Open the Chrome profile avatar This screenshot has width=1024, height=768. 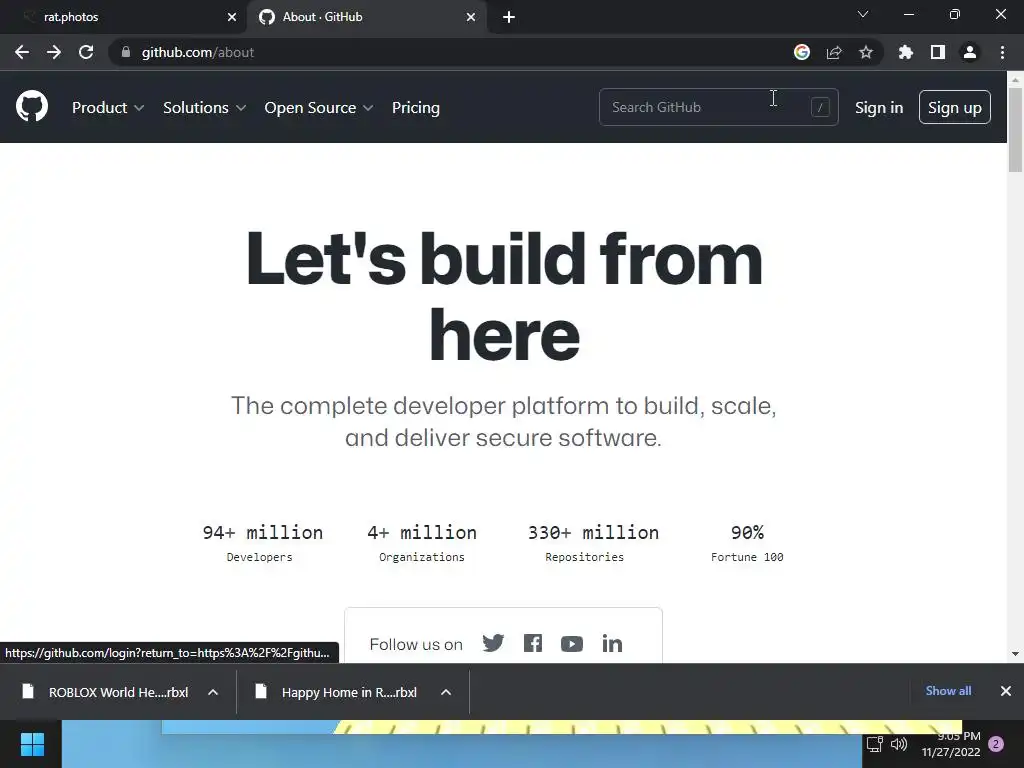(x=970, y=52)
